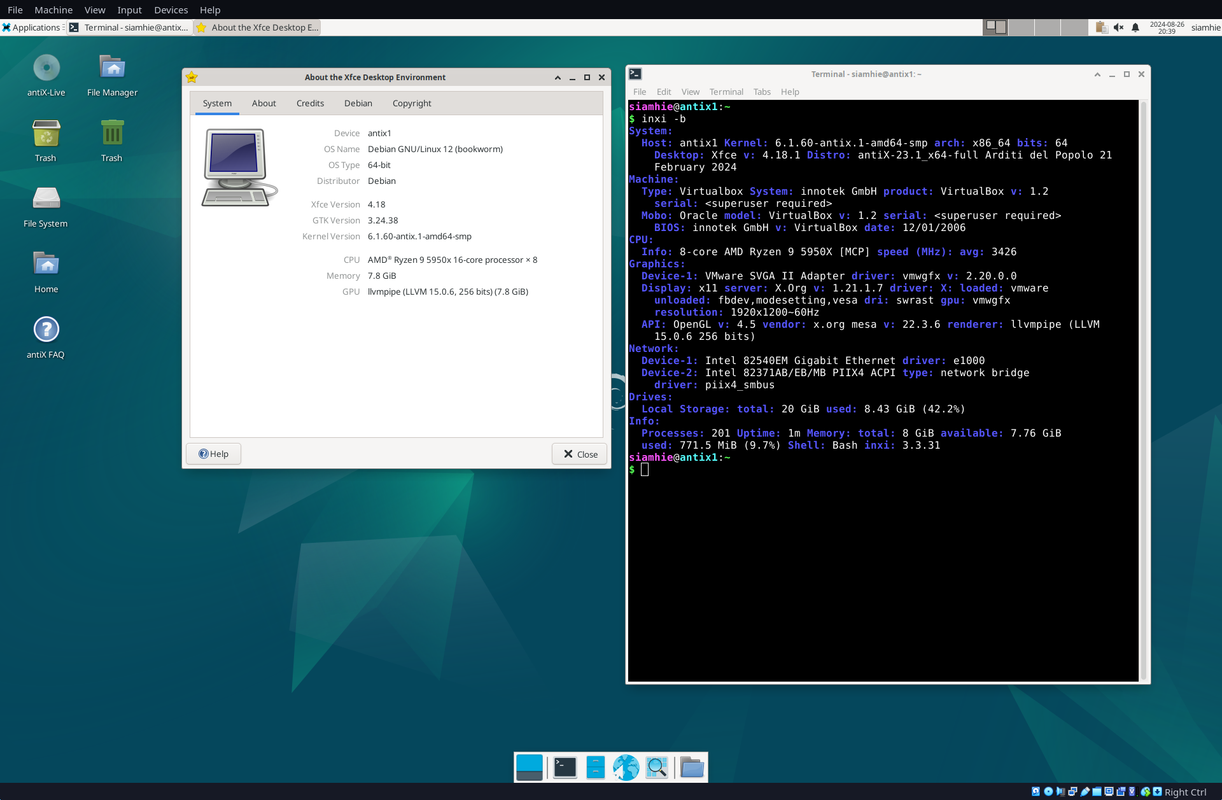Viewport: 1222px width, 800px height.
Task: Open the application finder magnifier in the dock
Action: (657, 767)
